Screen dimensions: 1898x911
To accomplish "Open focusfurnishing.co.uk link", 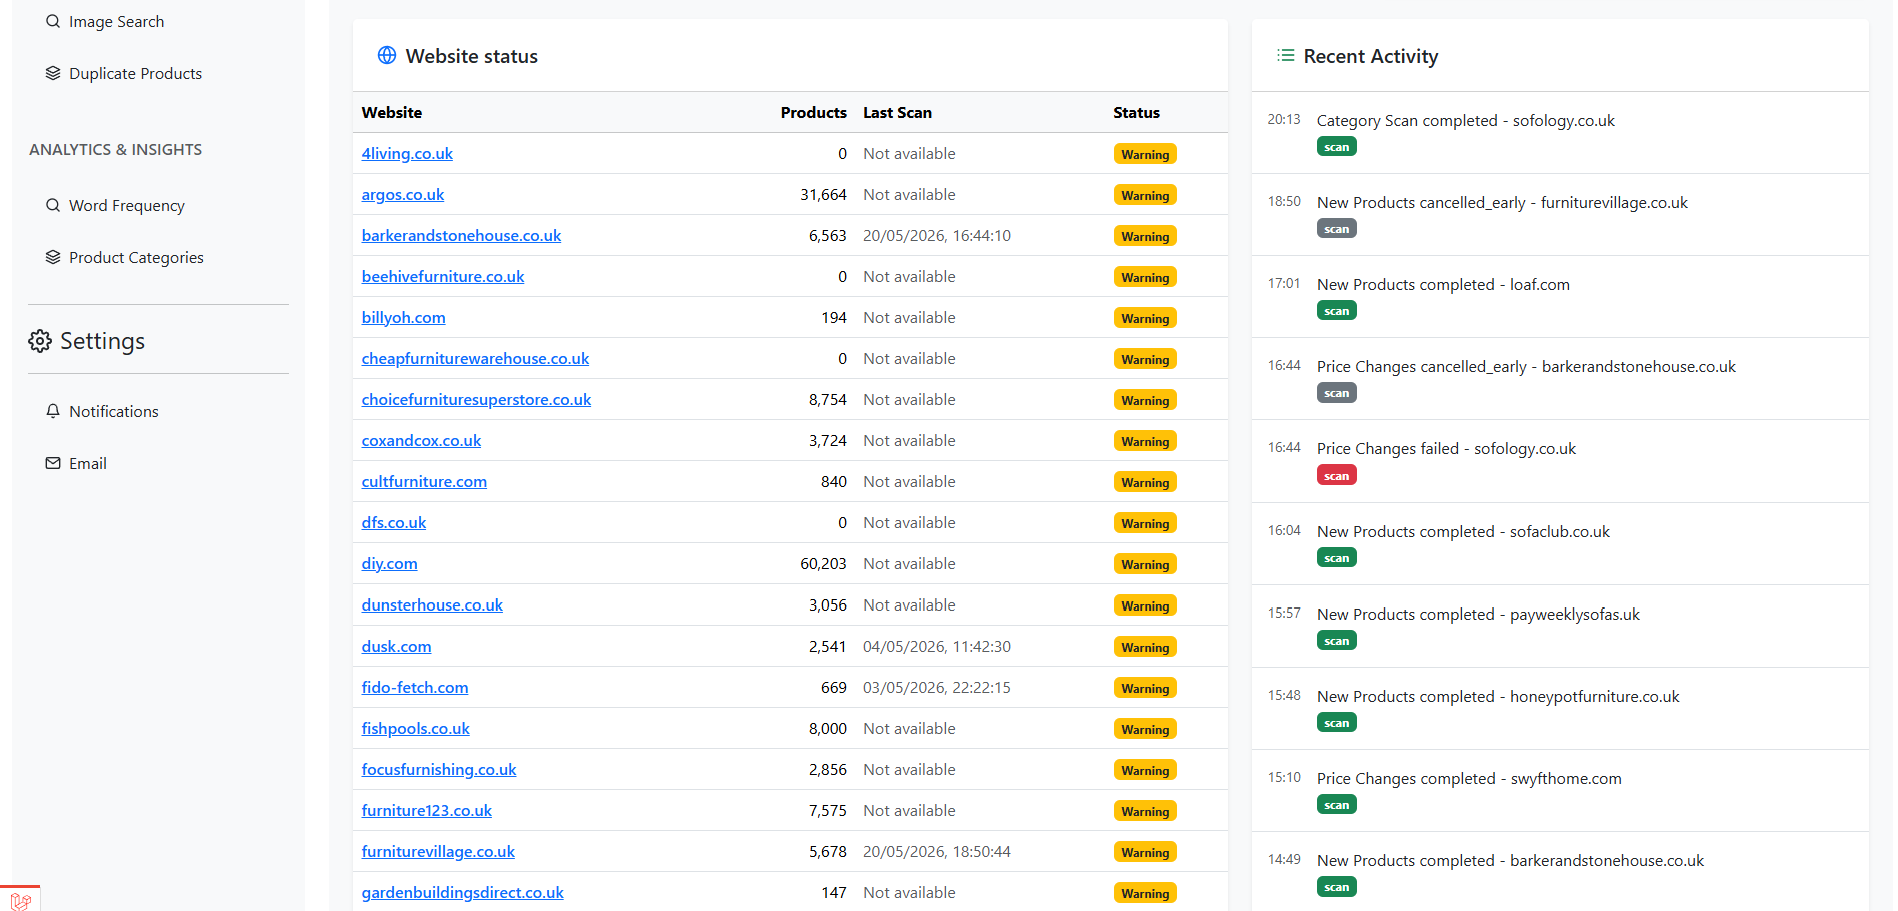I will point(439,769).
